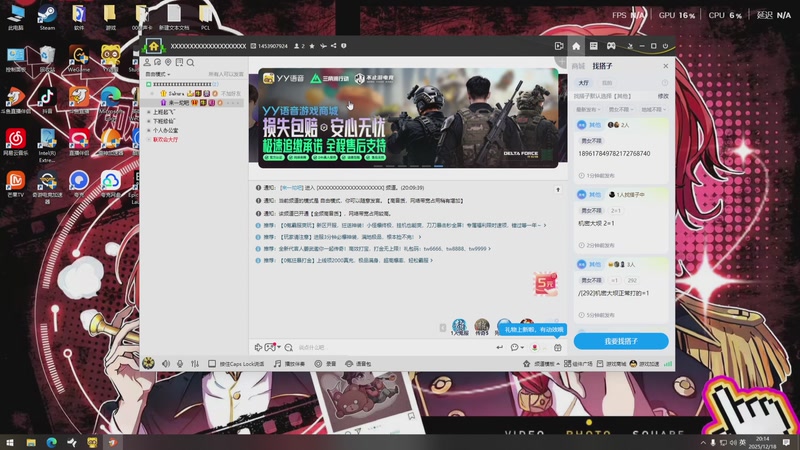Close the right panel with X button
This screenshot has width=800, height=450.
click(x=665, y=66)
